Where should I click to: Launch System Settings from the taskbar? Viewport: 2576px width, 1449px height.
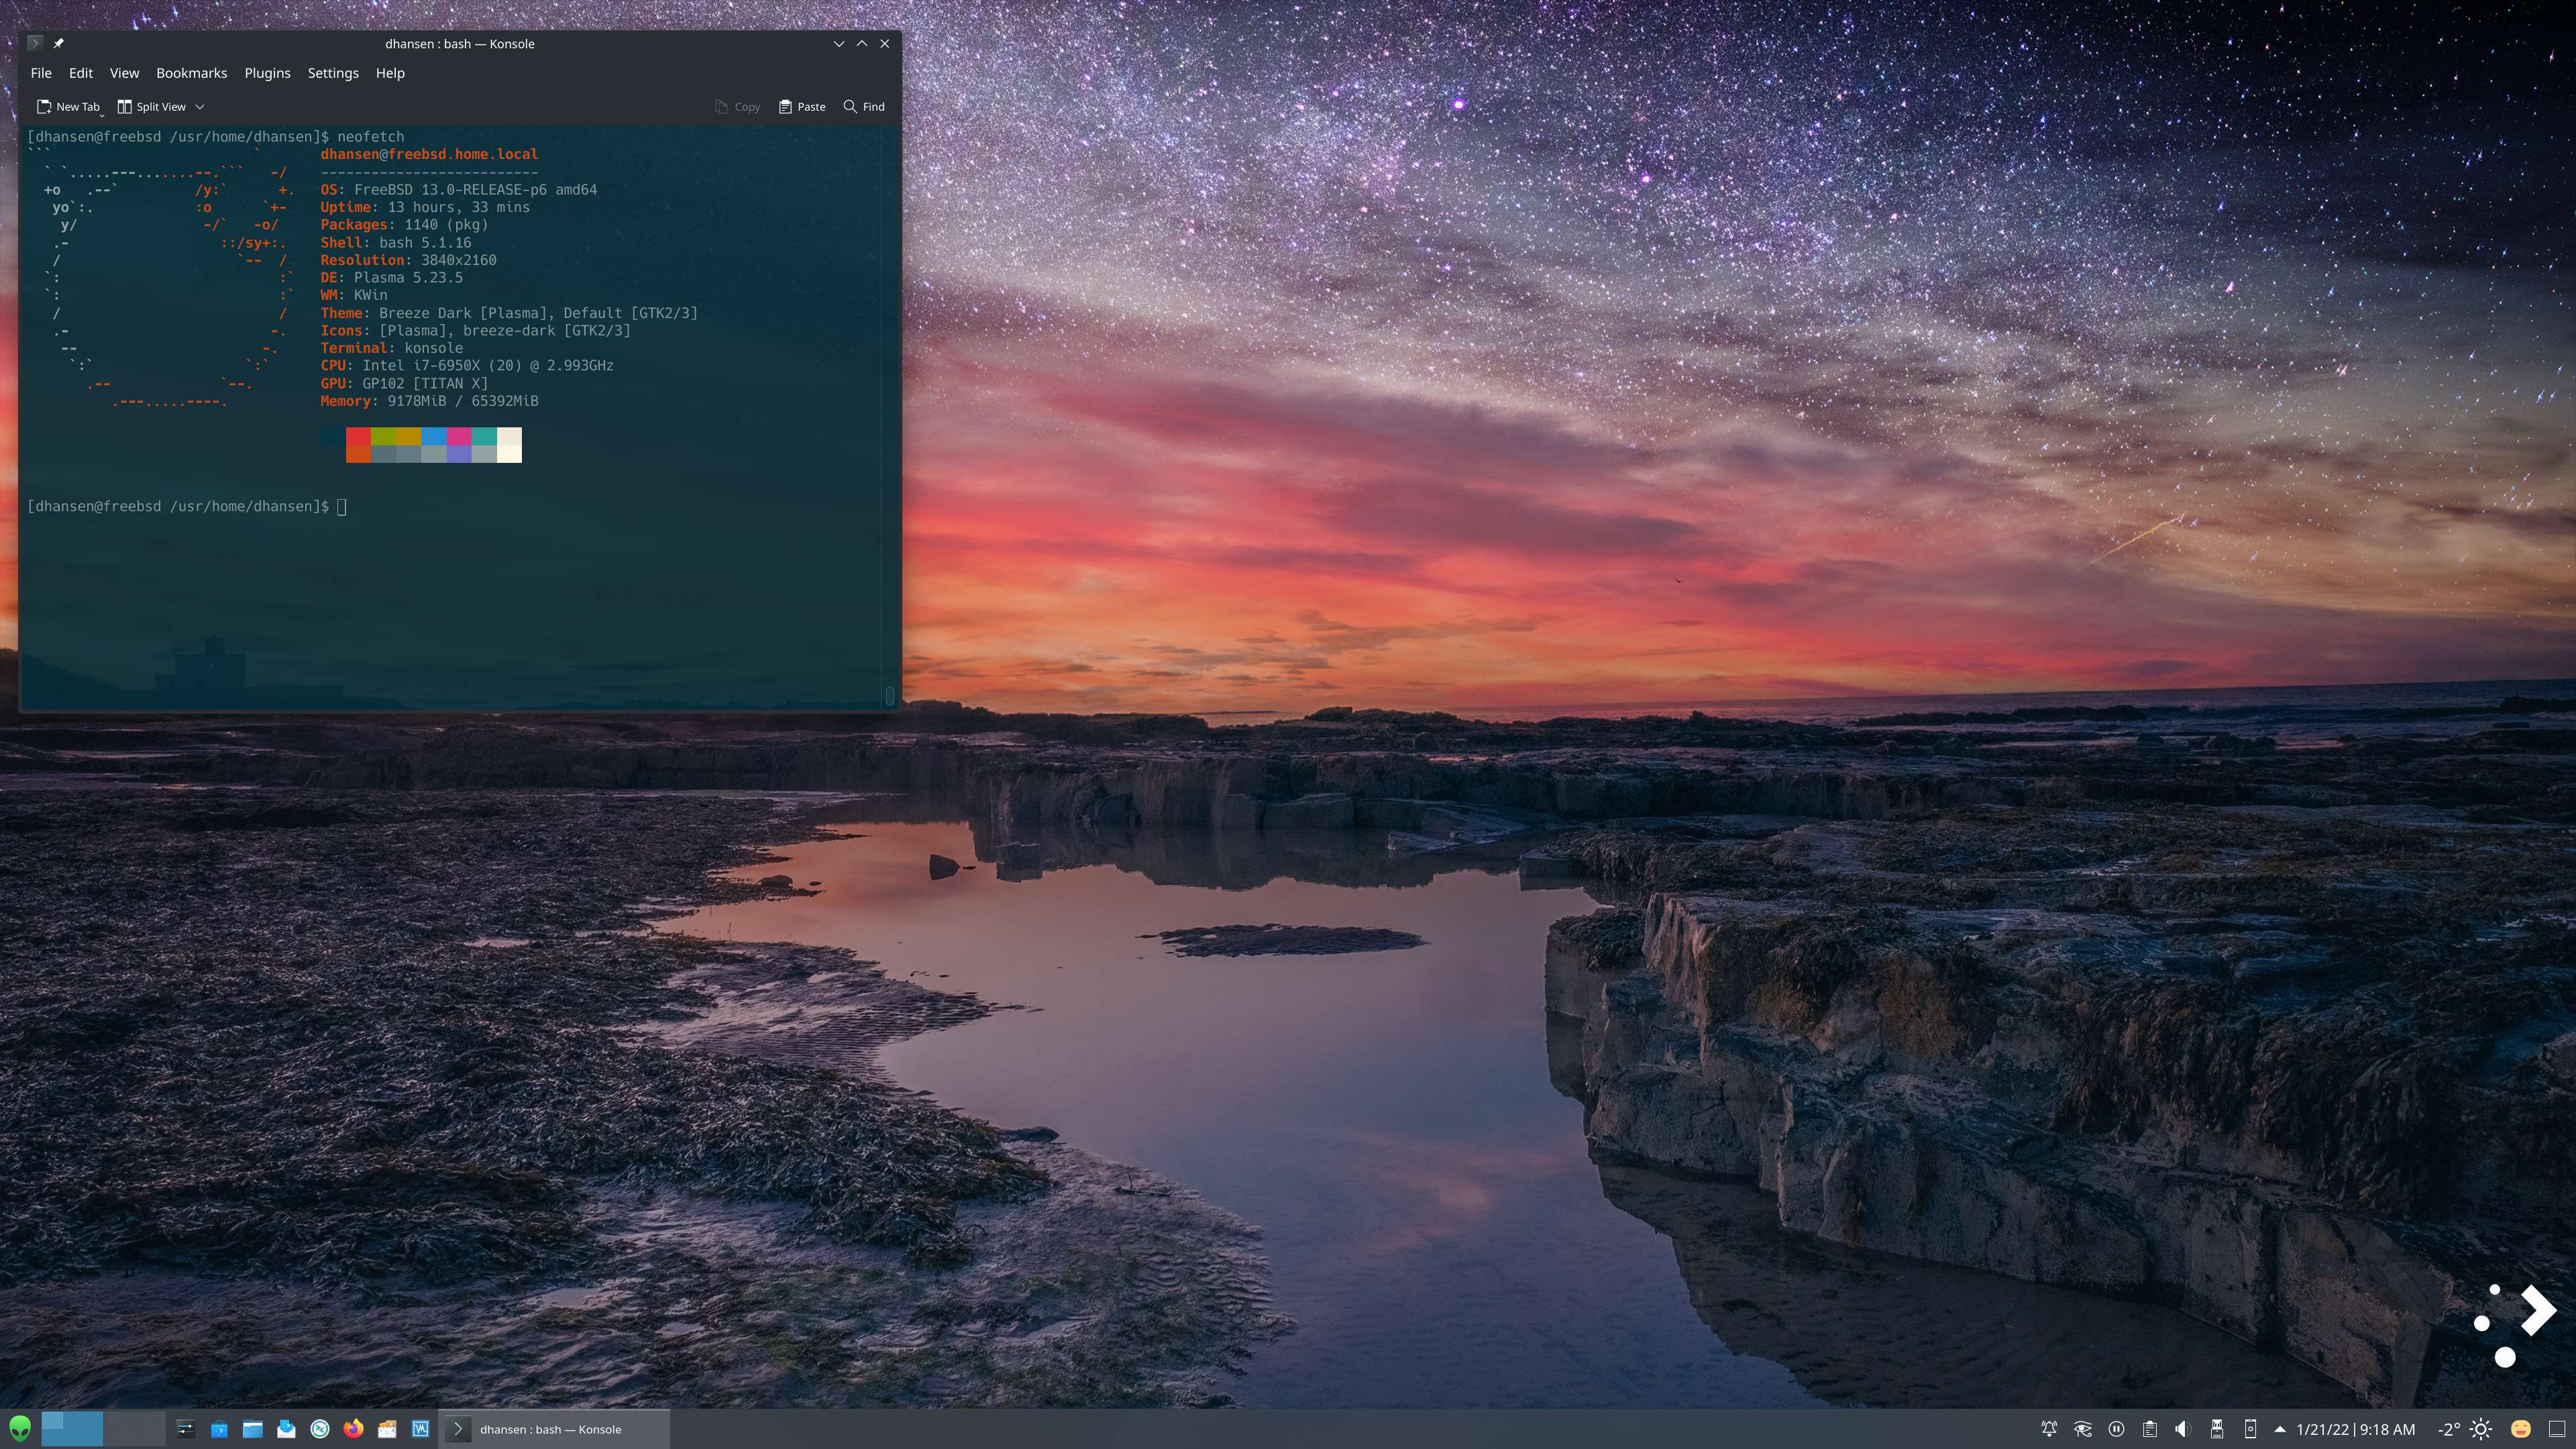click(x=185, y=1429)
